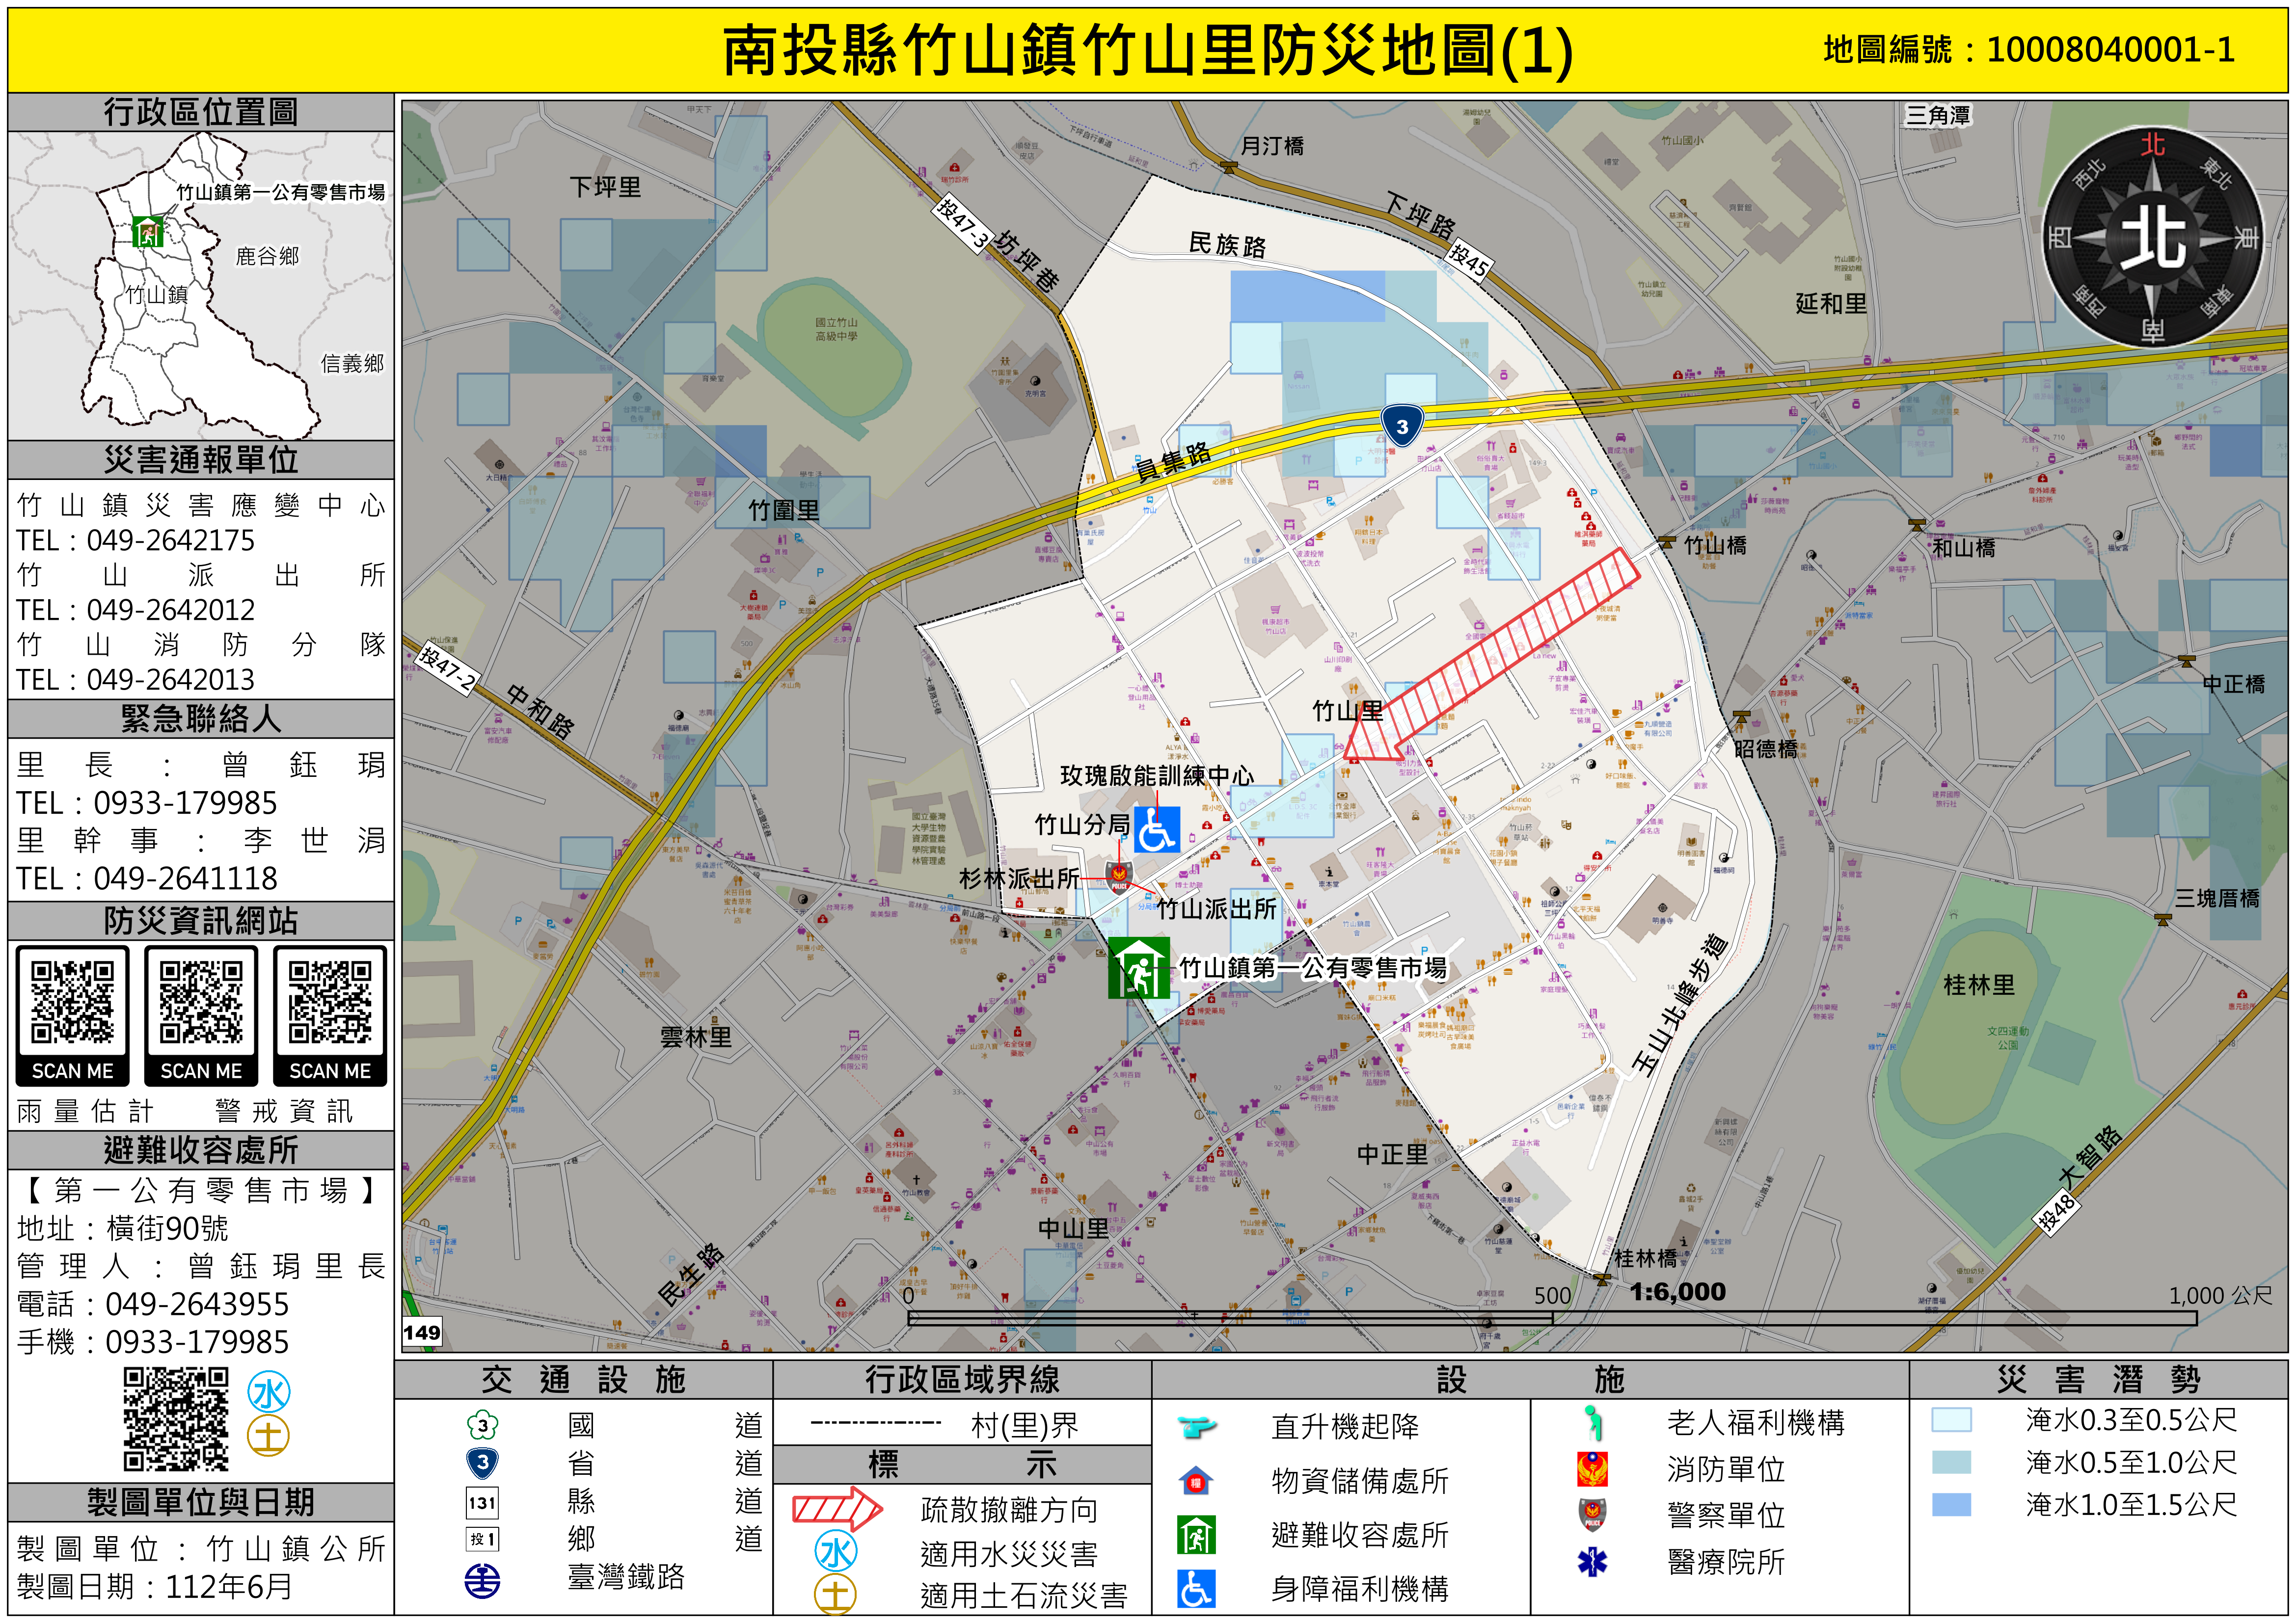Screen dimensions: 2296x1623
Task: Click the county road 131 legend sign
Action: [483, 1502]
